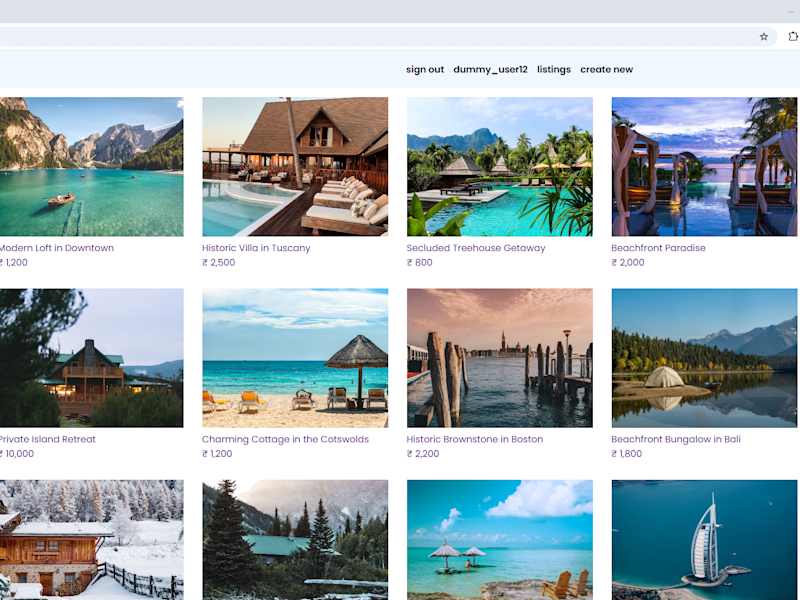Open the Secluded Treehouse Getaway photo
Screen dimensions: 800x600
(x=499, y=167)
